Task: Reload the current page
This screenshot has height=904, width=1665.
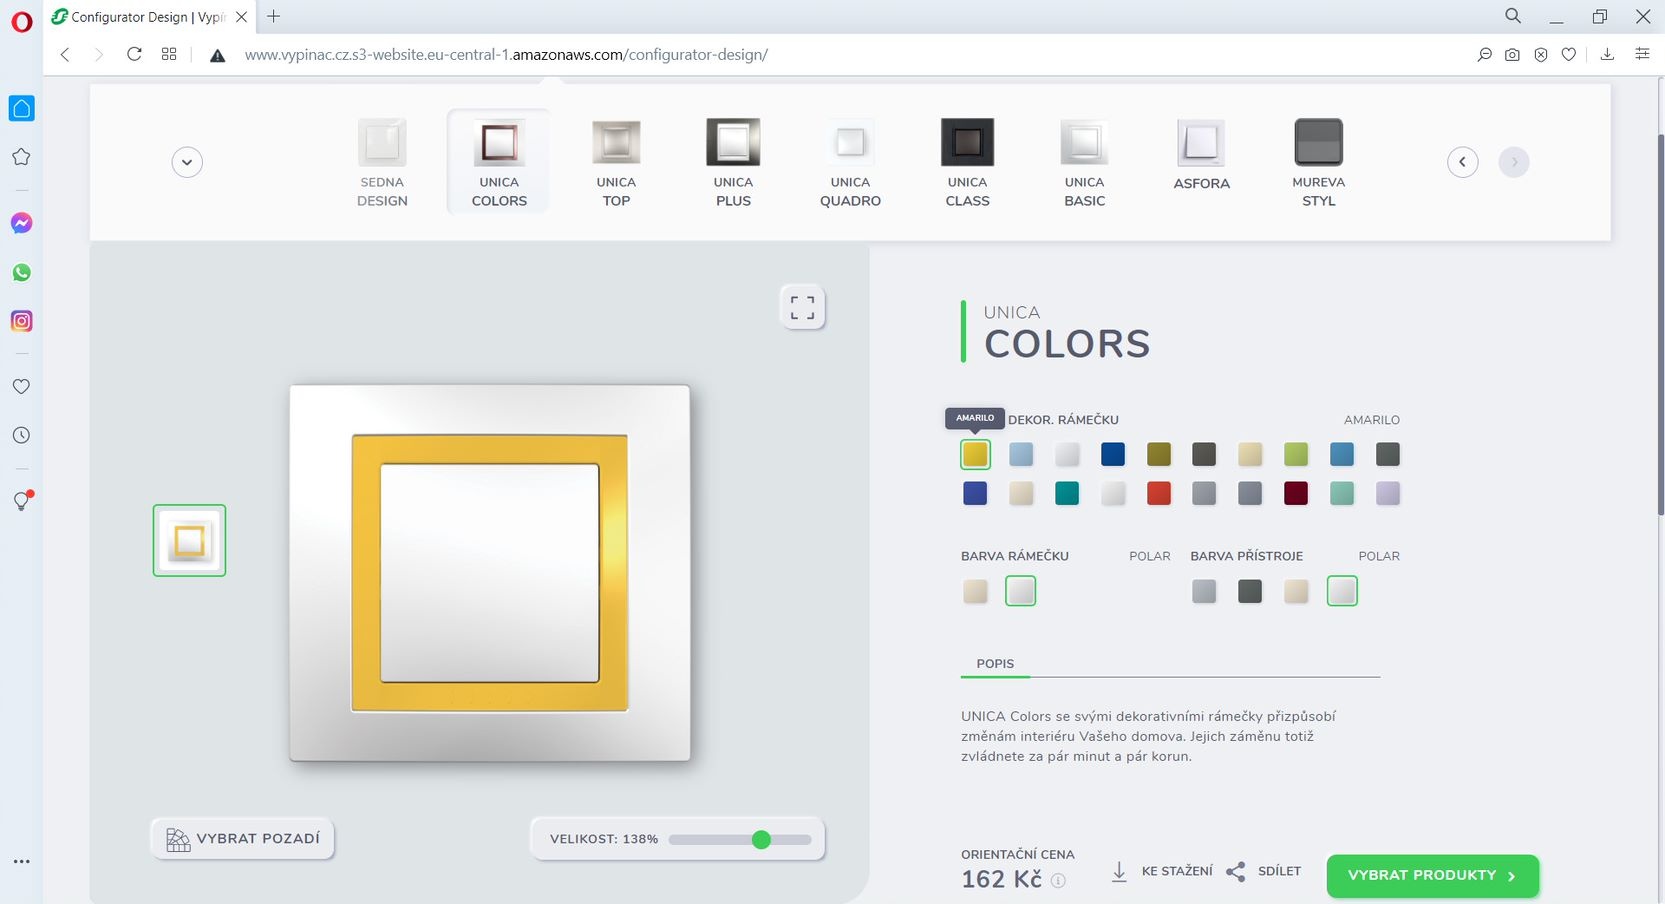Action: pyautogui.click(x=134, y=54)
